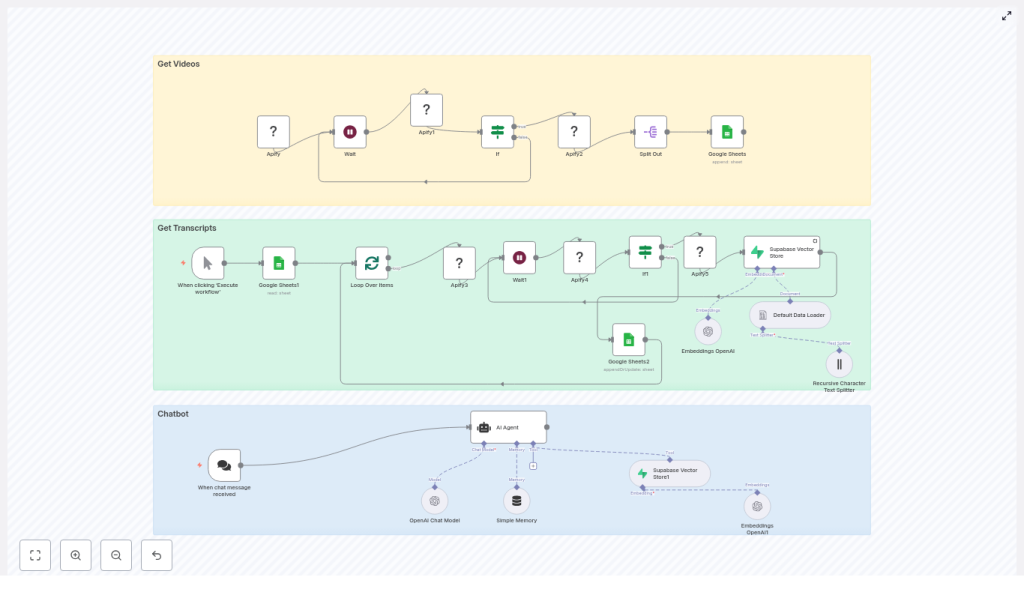Click the Zoom out button
The height and width of the screenshot is (610, 1024).
116,555
